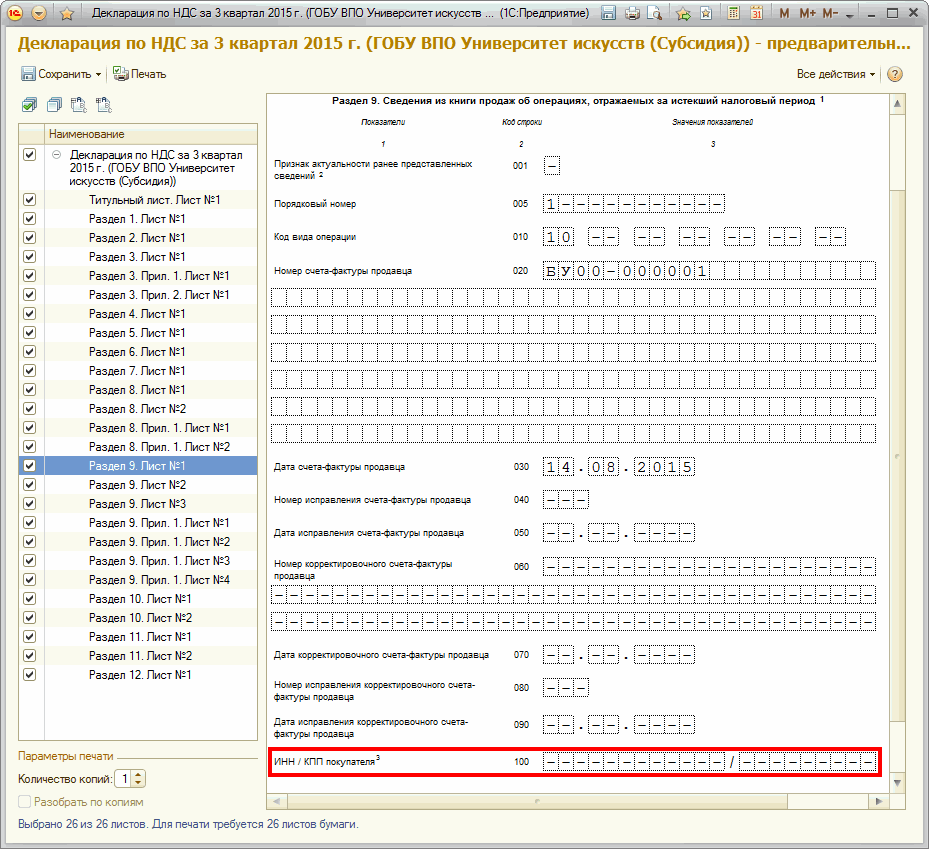Screen dimensions: 929x849
Task: Click the date 14.08.2015 field
Action: click(619, 467)
